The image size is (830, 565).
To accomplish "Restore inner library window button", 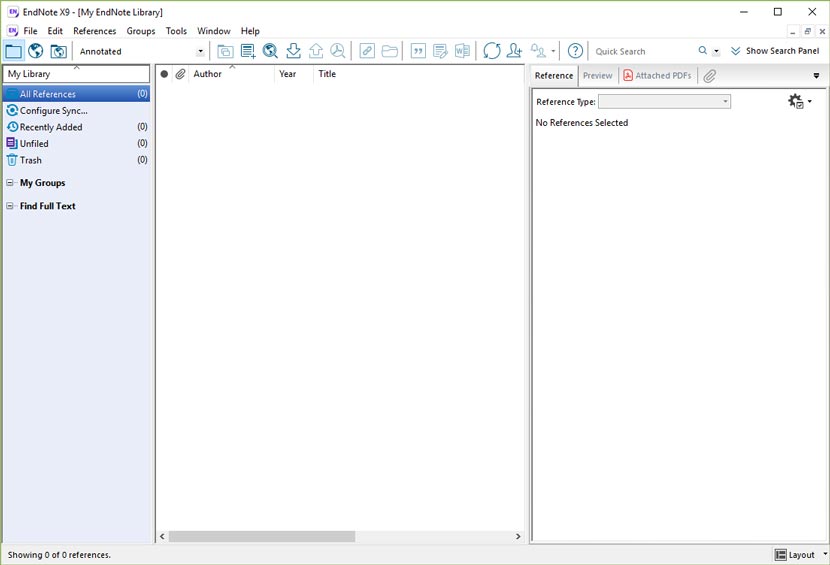I will point(807,31).
